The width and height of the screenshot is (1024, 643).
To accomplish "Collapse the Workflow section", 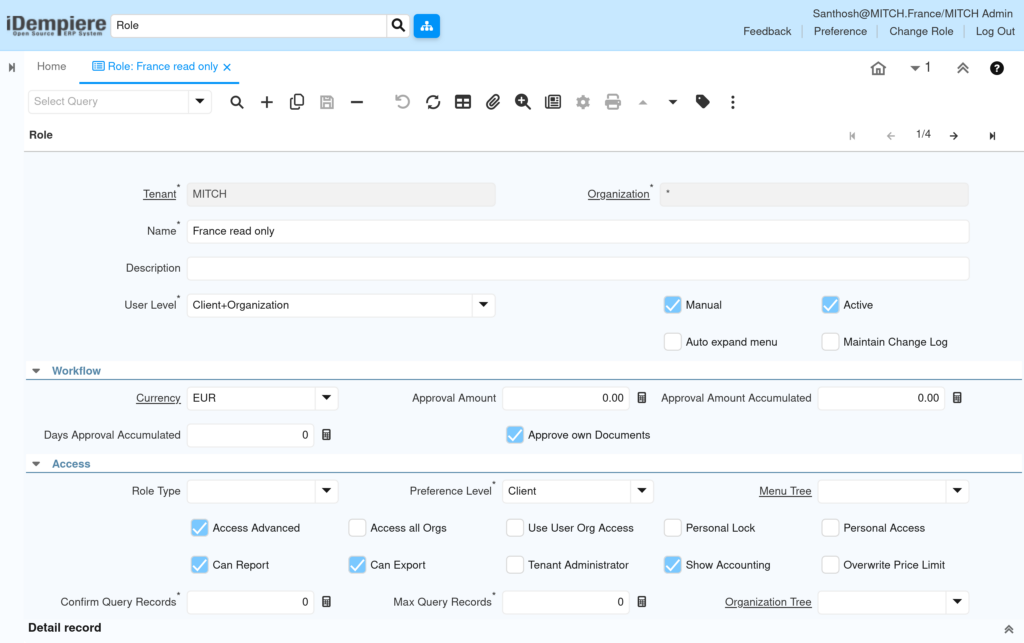I will pos(37,371).
